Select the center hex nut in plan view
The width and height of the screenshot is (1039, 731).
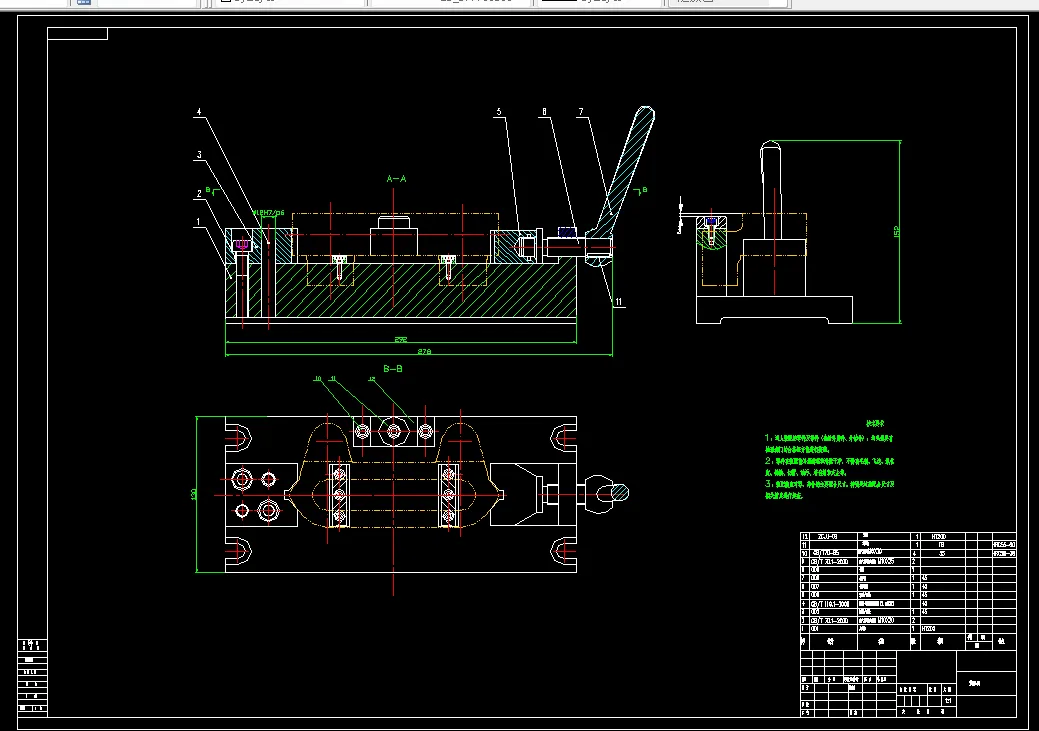[x=393, y=432]
